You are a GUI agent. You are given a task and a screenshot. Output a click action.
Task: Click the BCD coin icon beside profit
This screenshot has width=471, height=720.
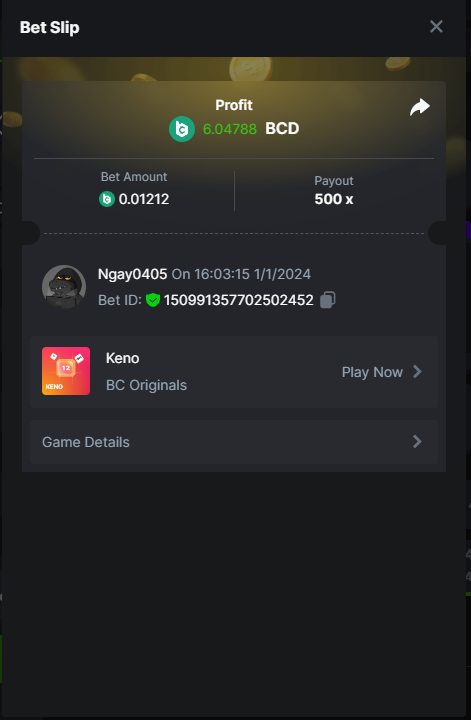182,129
